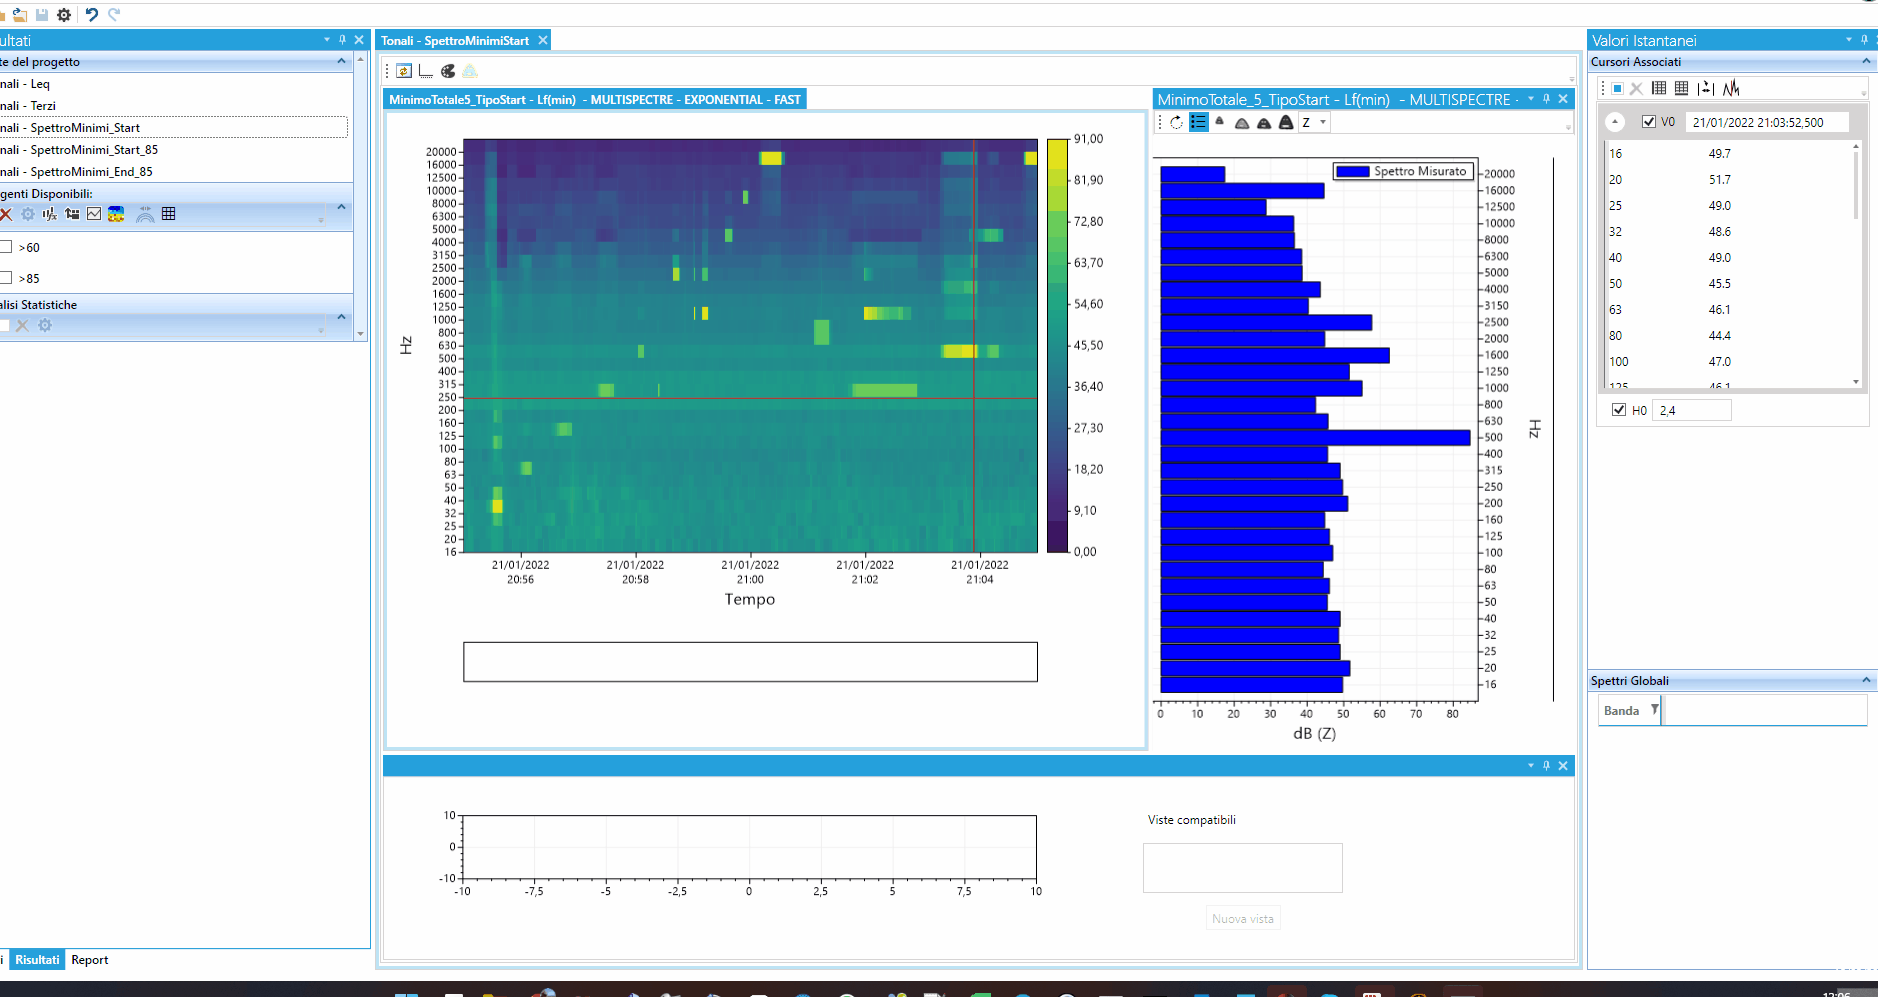The image size is (1878, 997).
Task: Click the Nuova vista button
Action: click(1242, 917)
